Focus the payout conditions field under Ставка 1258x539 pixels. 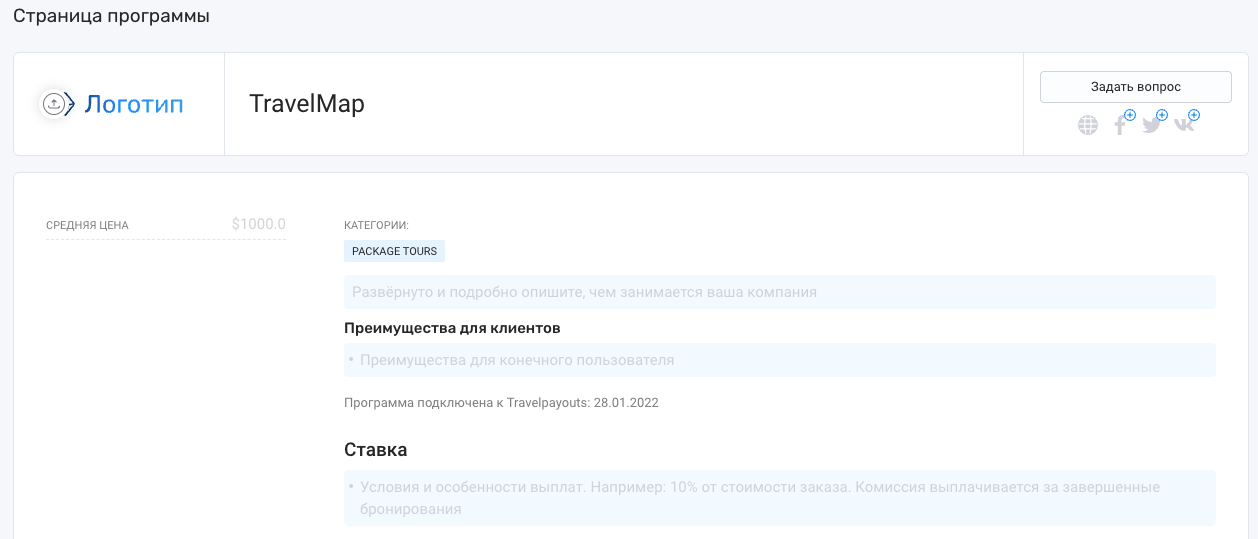[x=780, y=498]
